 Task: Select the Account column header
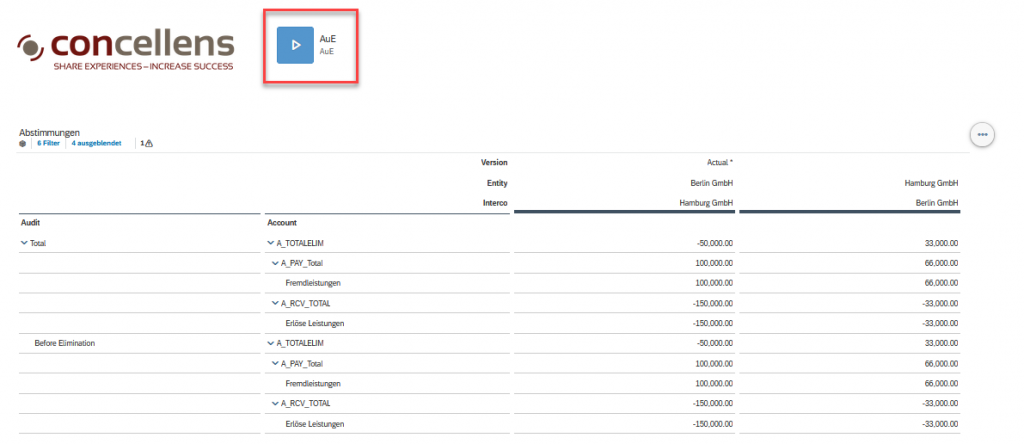point(283,223)
